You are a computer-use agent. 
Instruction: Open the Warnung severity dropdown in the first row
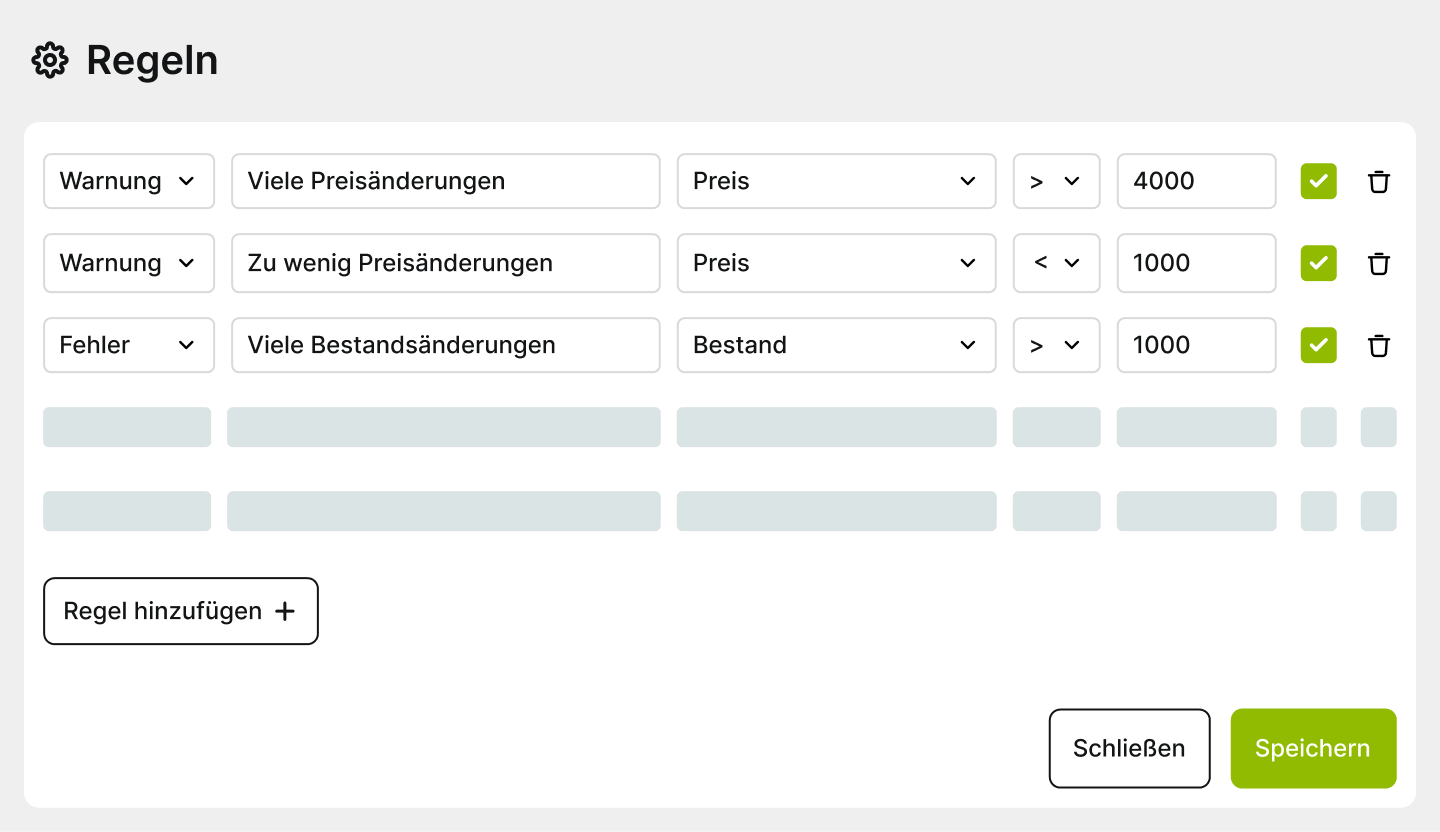point(128,181)
